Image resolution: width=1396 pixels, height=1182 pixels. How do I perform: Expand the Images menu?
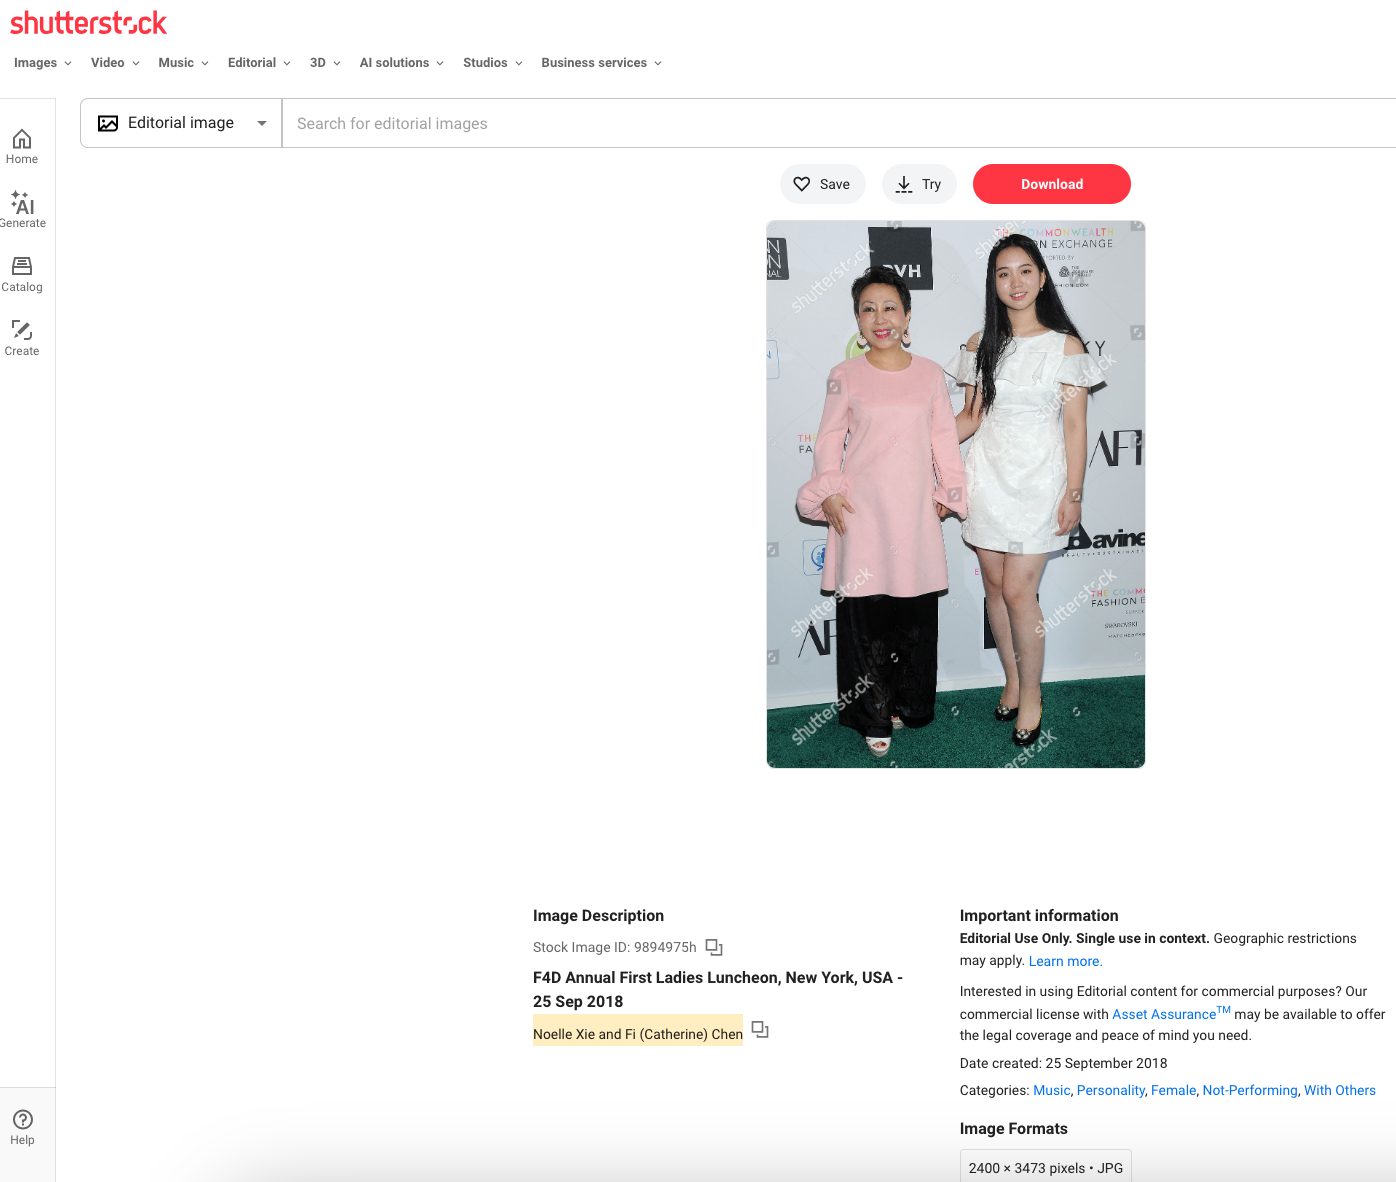tap(43, 63)
